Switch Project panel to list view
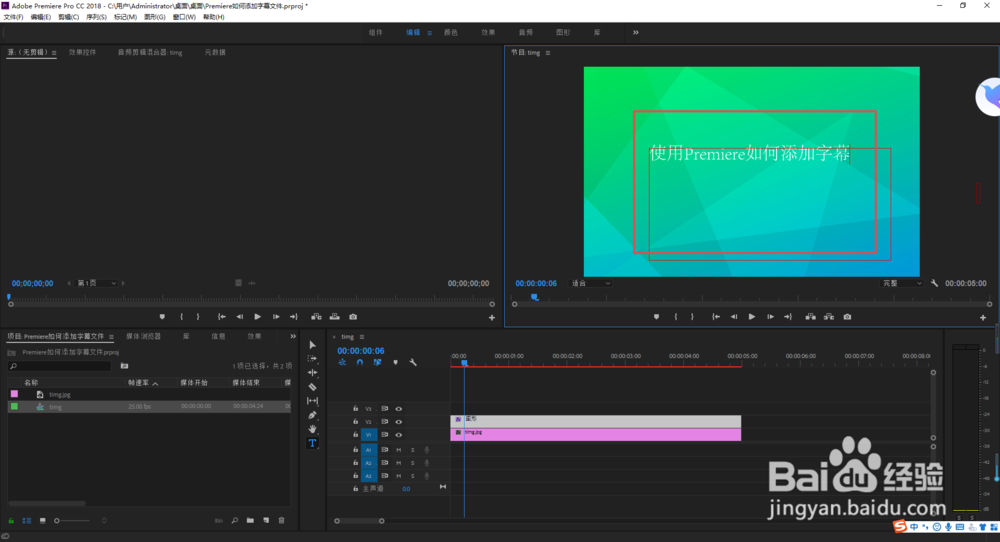Screen dimensions: 1000x542 click(27, 520)
